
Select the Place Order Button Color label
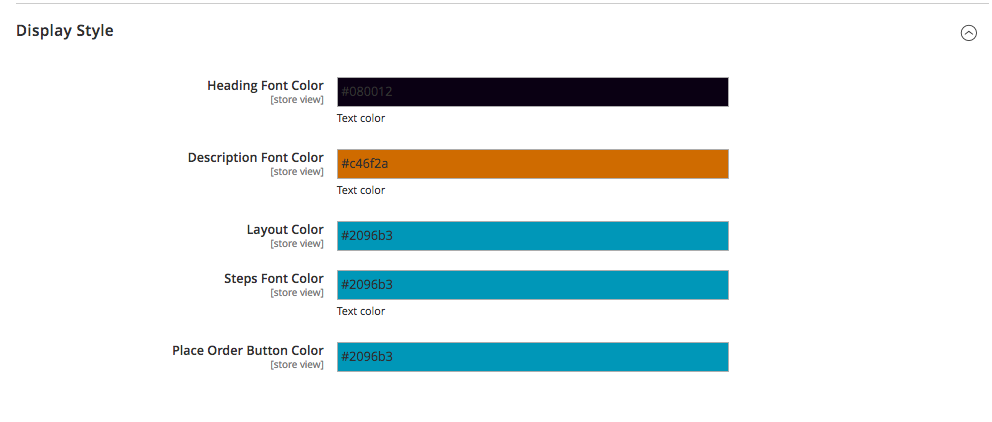(x=247, y=351)
